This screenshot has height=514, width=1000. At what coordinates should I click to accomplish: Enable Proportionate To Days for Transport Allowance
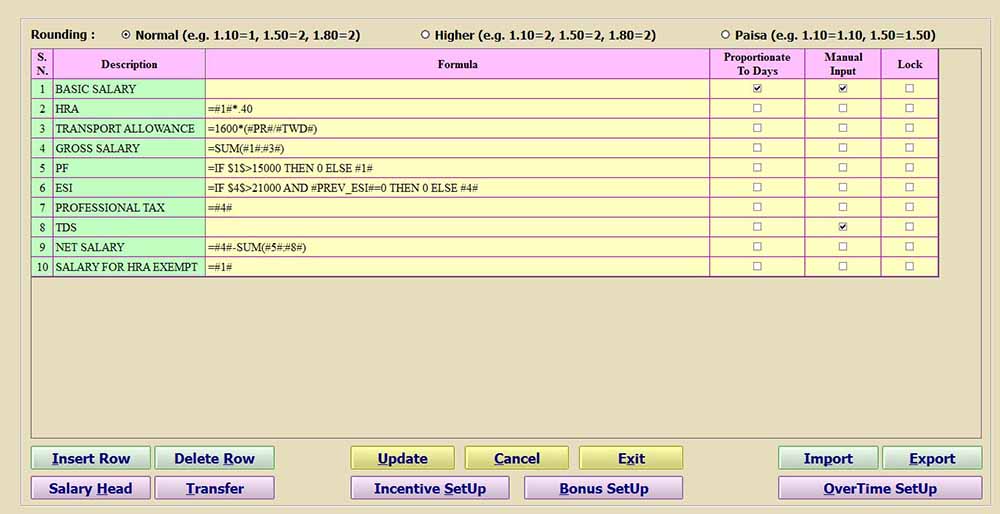(757, 128)
